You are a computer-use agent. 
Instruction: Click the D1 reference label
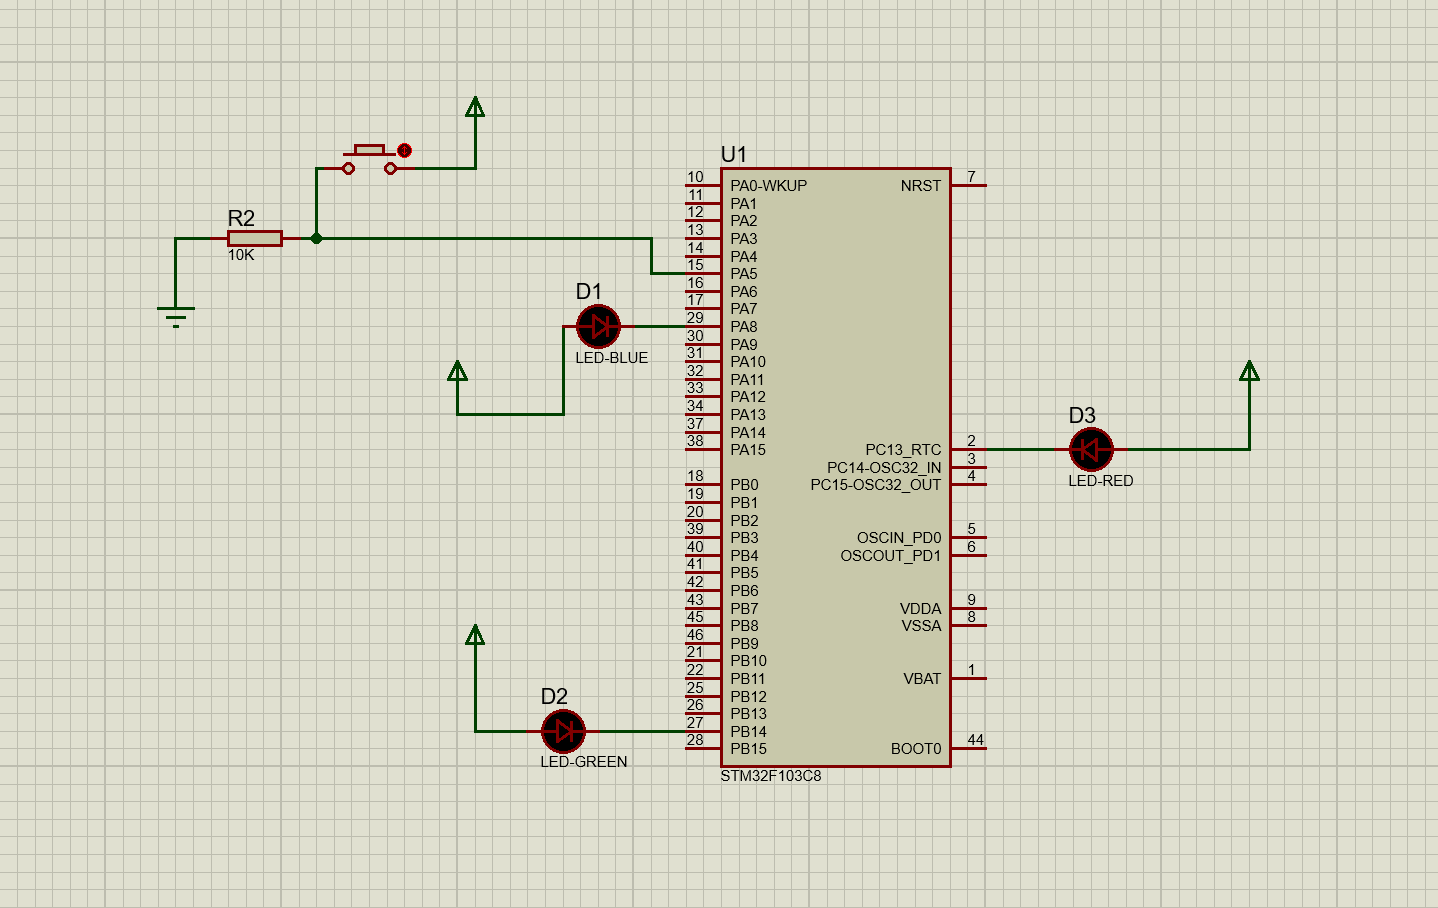pos(589,291)
